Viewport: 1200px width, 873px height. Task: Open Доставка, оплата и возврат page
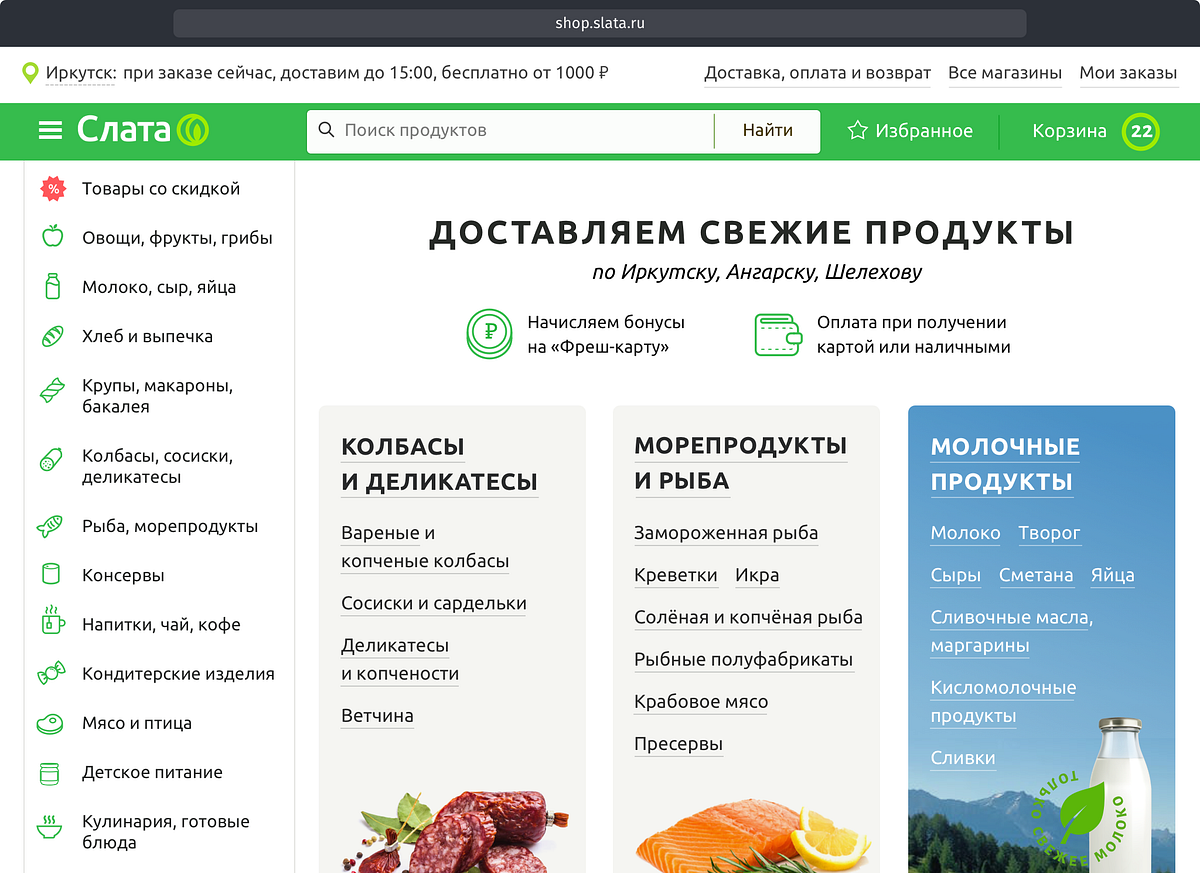pyautogui.click(x=817, y=73)
